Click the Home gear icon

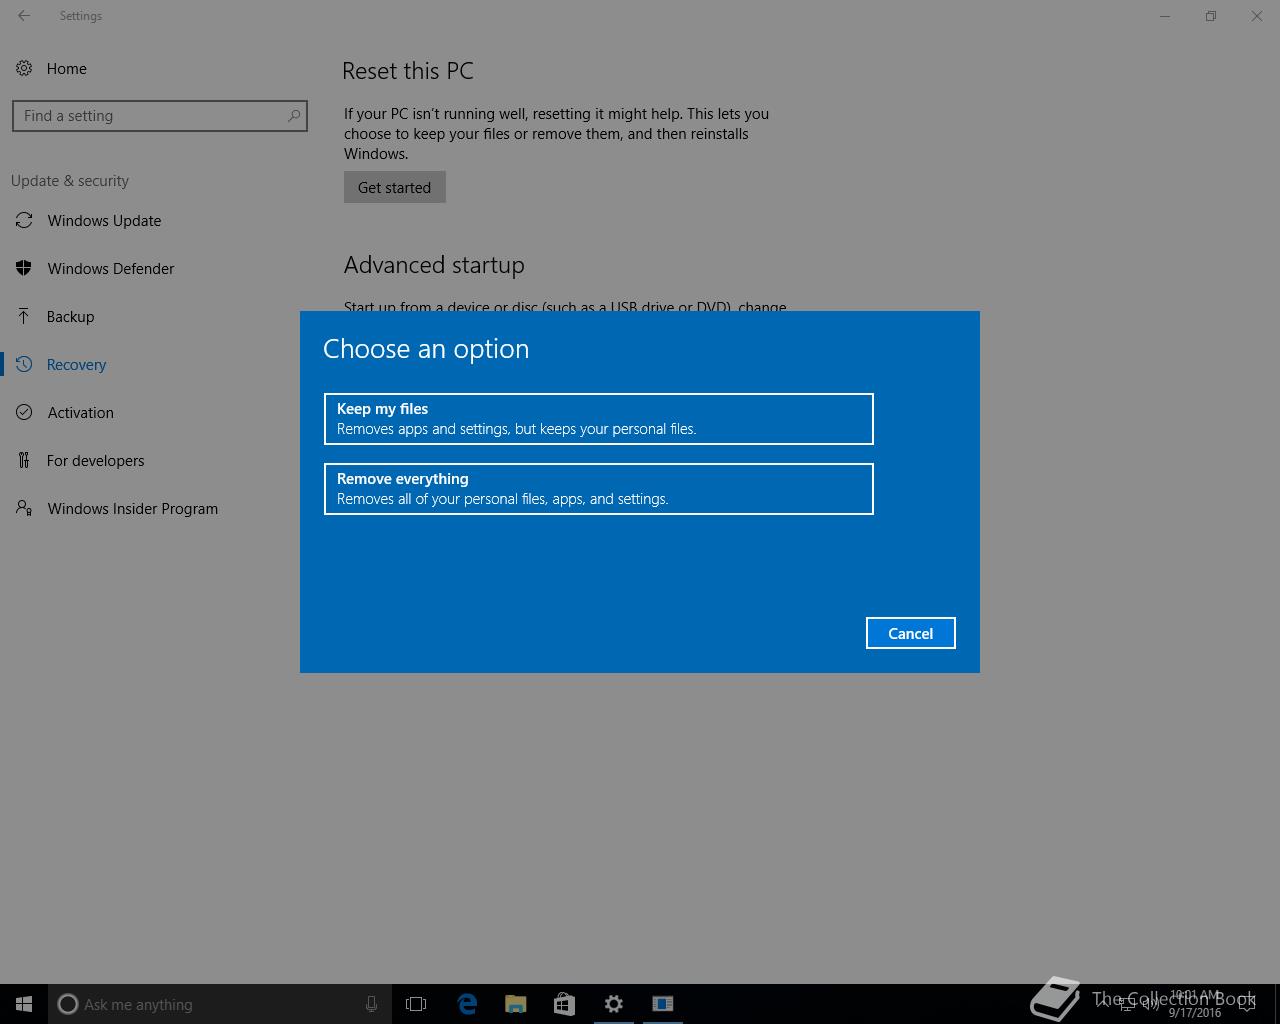pyautogui.click(x=23, y=68)
